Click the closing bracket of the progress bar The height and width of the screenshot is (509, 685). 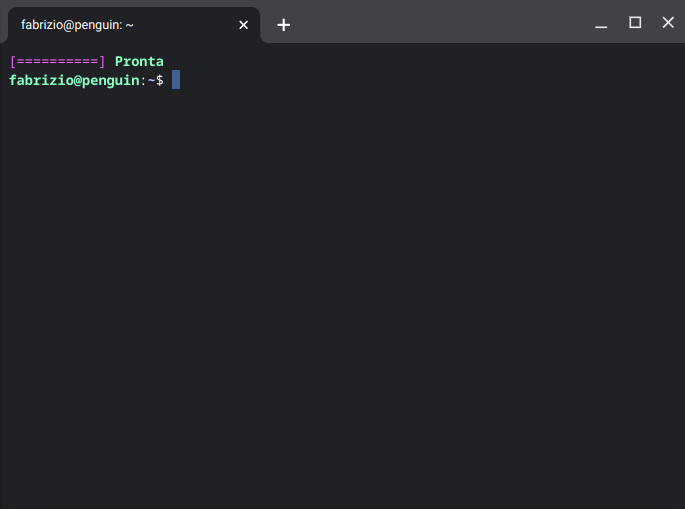point(102,62)
